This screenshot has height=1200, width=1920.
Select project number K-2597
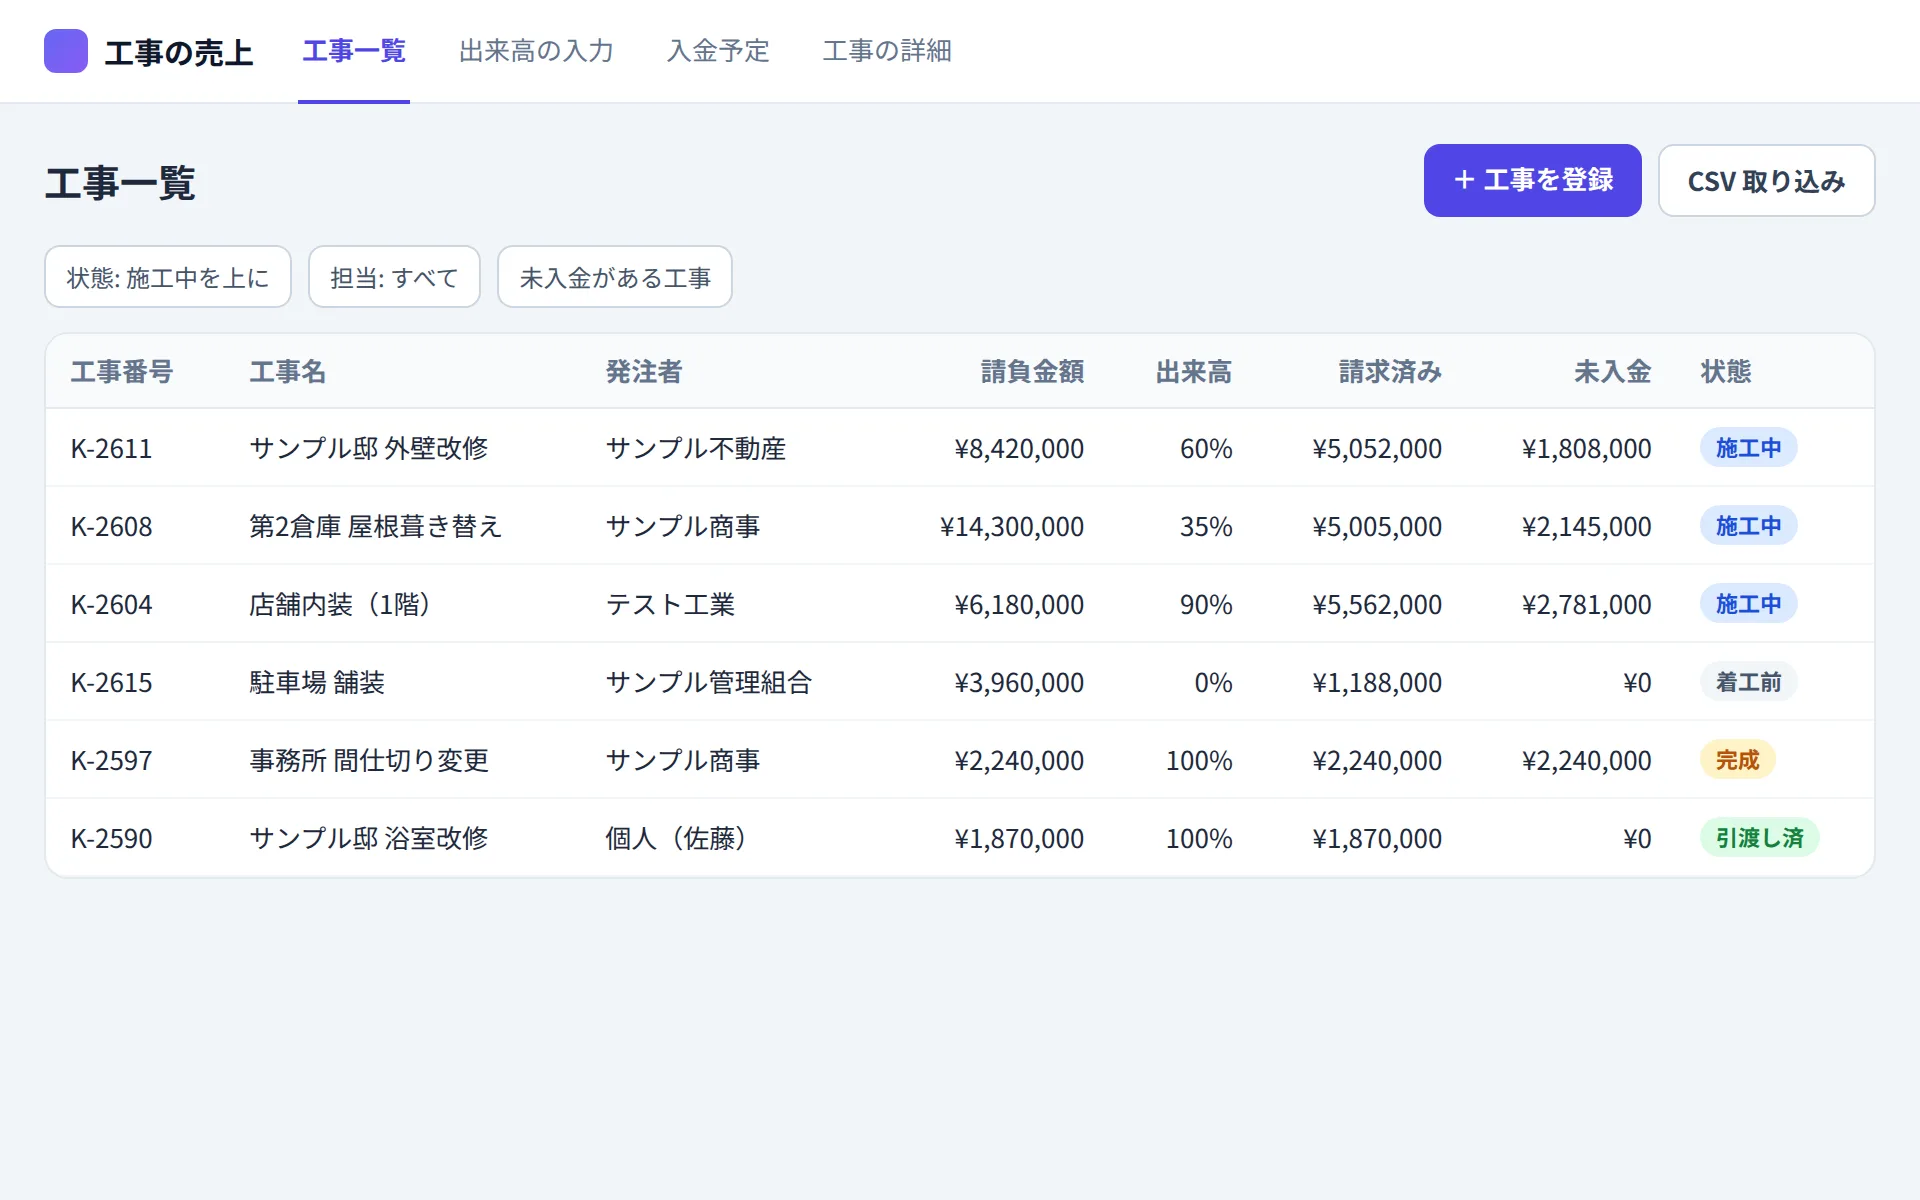click(112, 760)
